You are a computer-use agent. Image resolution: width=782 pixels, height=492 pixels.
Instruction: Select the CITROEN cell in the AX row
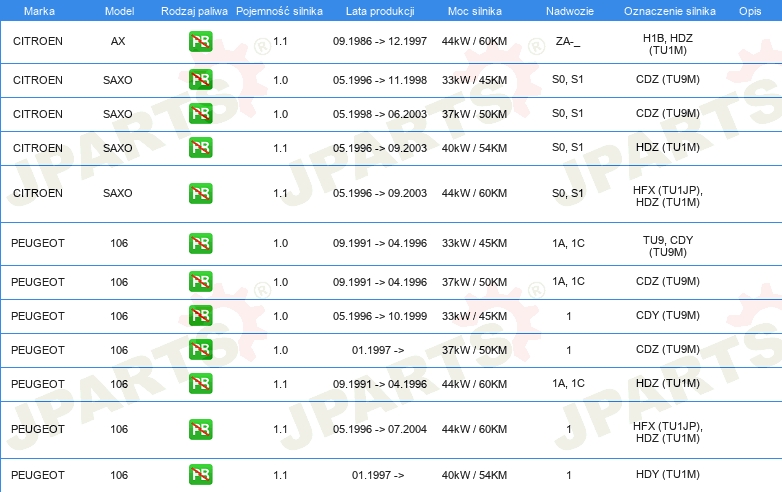(38, 41)
